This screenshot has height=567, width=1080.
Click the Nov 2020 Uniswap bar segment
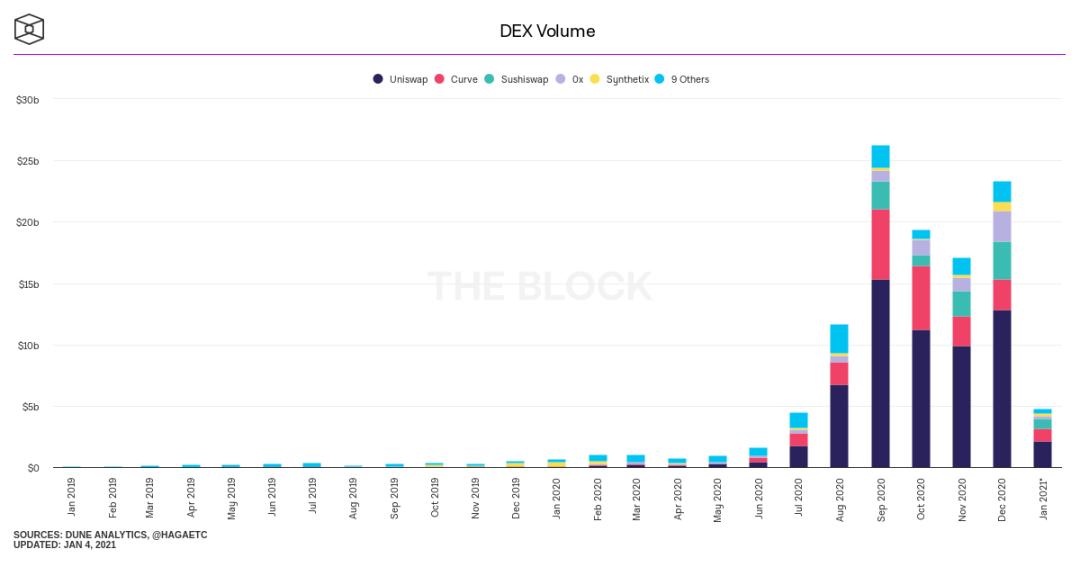click(x=962, y=407)
